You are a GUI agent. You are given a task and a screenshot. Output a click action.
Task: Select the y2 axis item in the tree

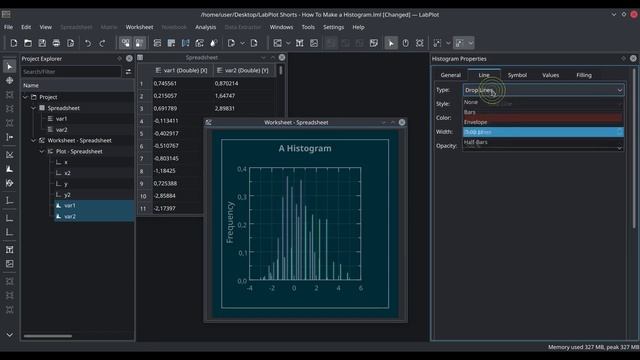(x=67, y=195)
